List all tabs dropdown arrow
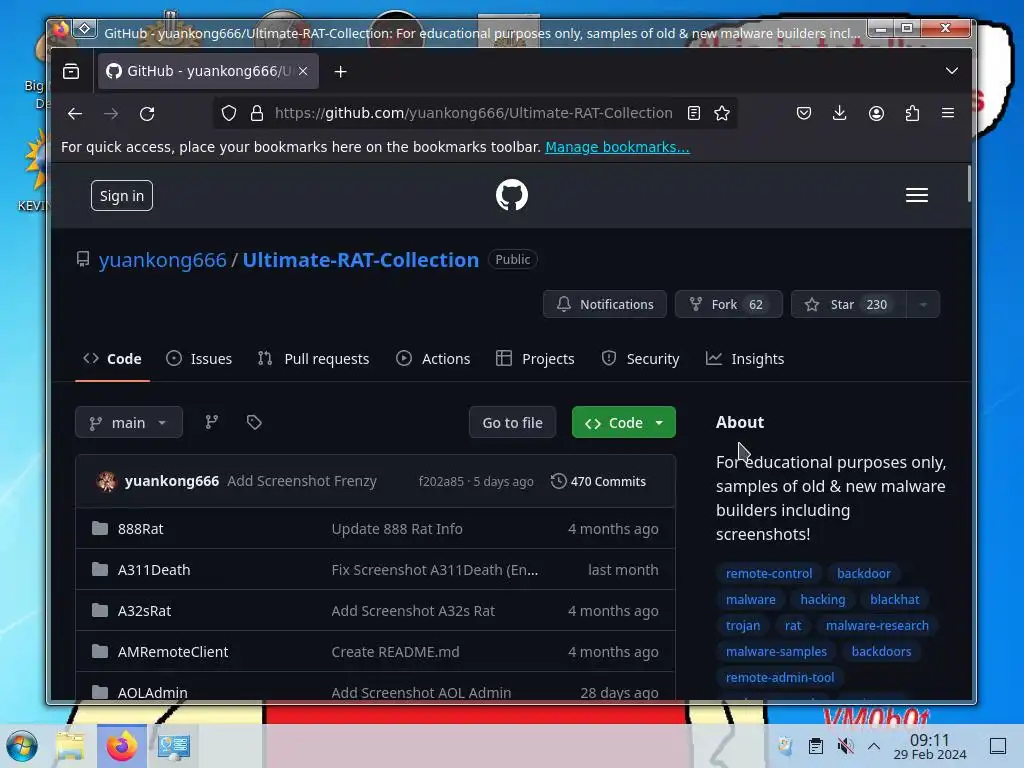Viewport: 1024px width, 768px height. tap(952, 71)
